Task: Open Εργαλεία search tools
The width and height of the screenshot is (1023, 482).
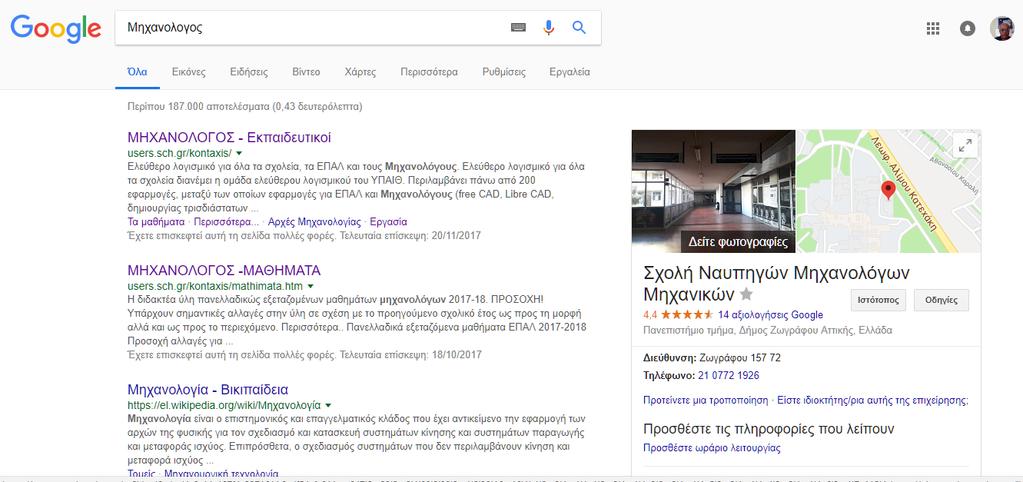Action: tap(570, 72)
